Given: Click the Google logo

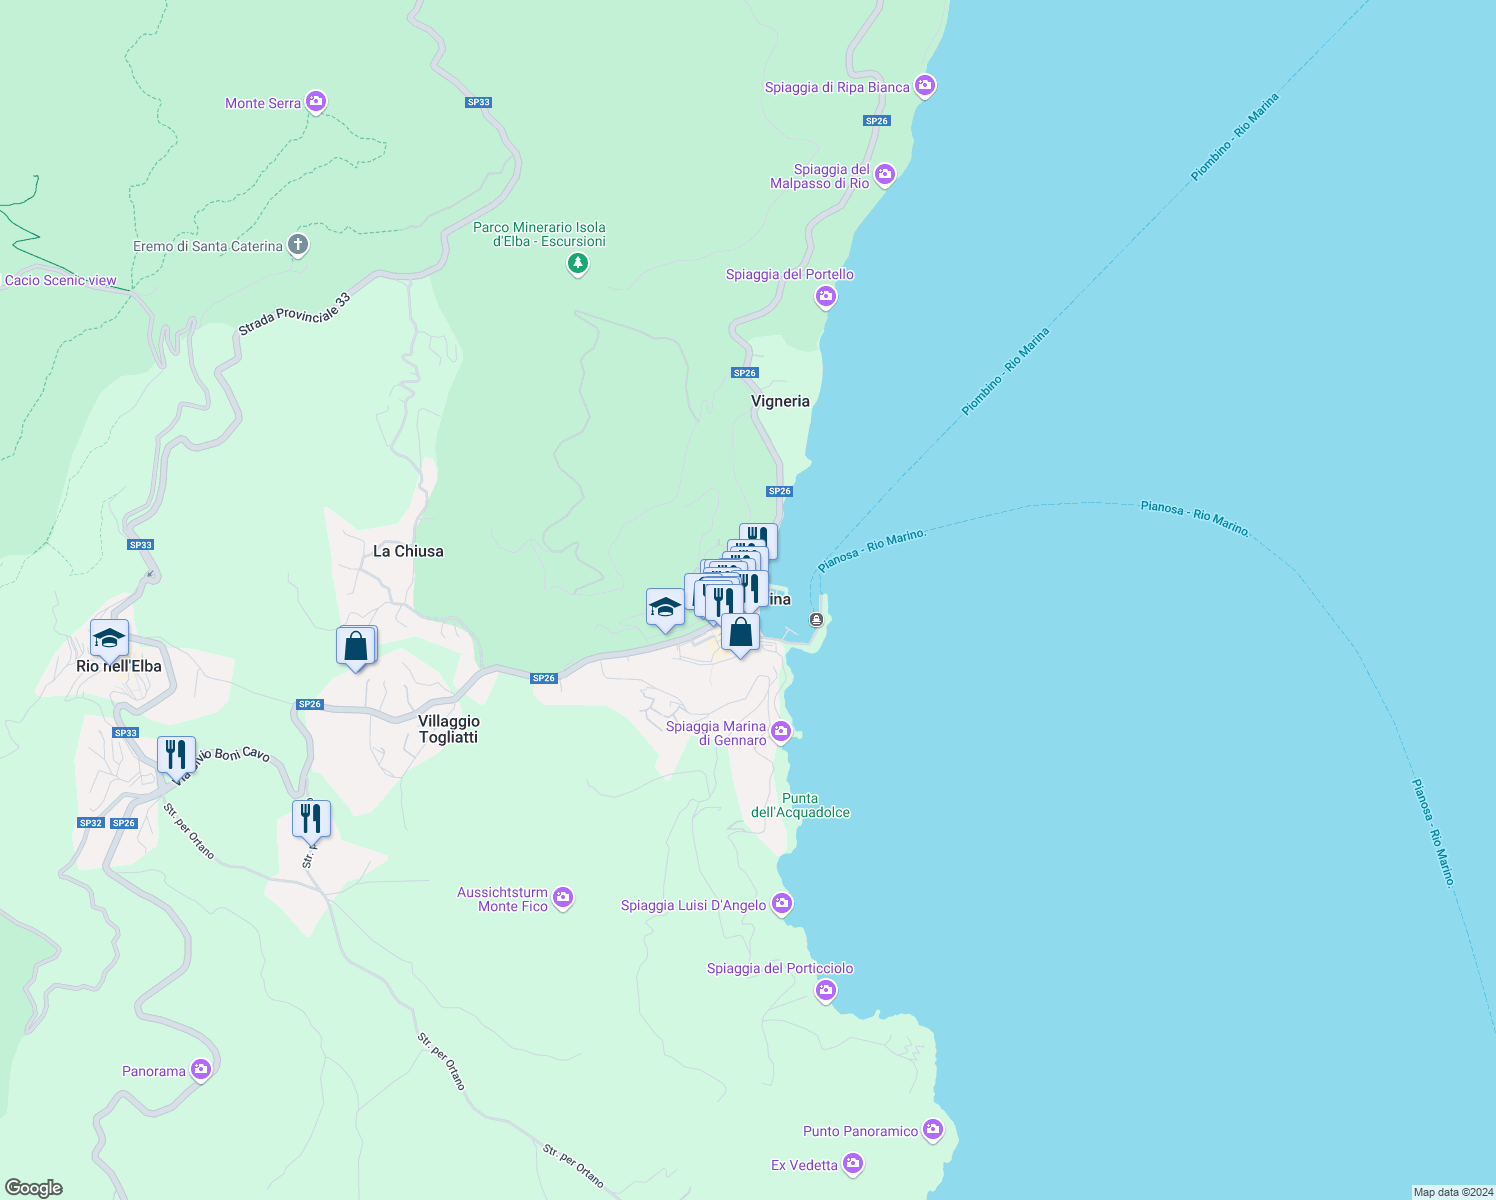Looking at the screenshot, I should click(x=34, y=1188).
